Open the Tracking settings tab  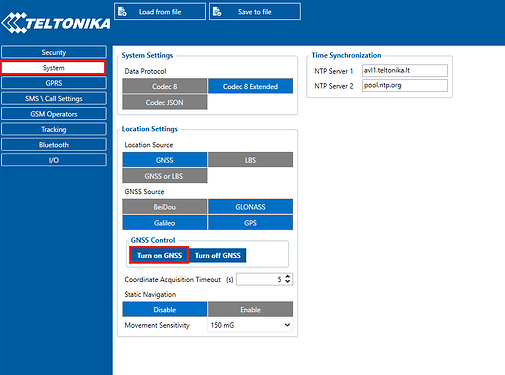coord(54,129)
